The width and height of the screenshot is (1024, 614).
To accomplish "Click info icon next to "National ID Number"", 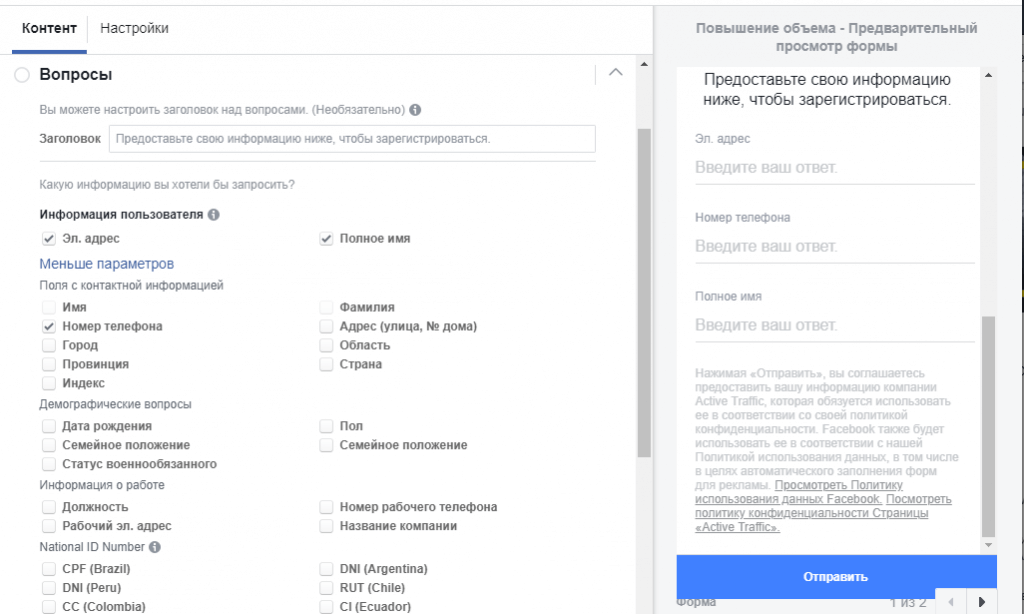I will [x=155, y=547].
